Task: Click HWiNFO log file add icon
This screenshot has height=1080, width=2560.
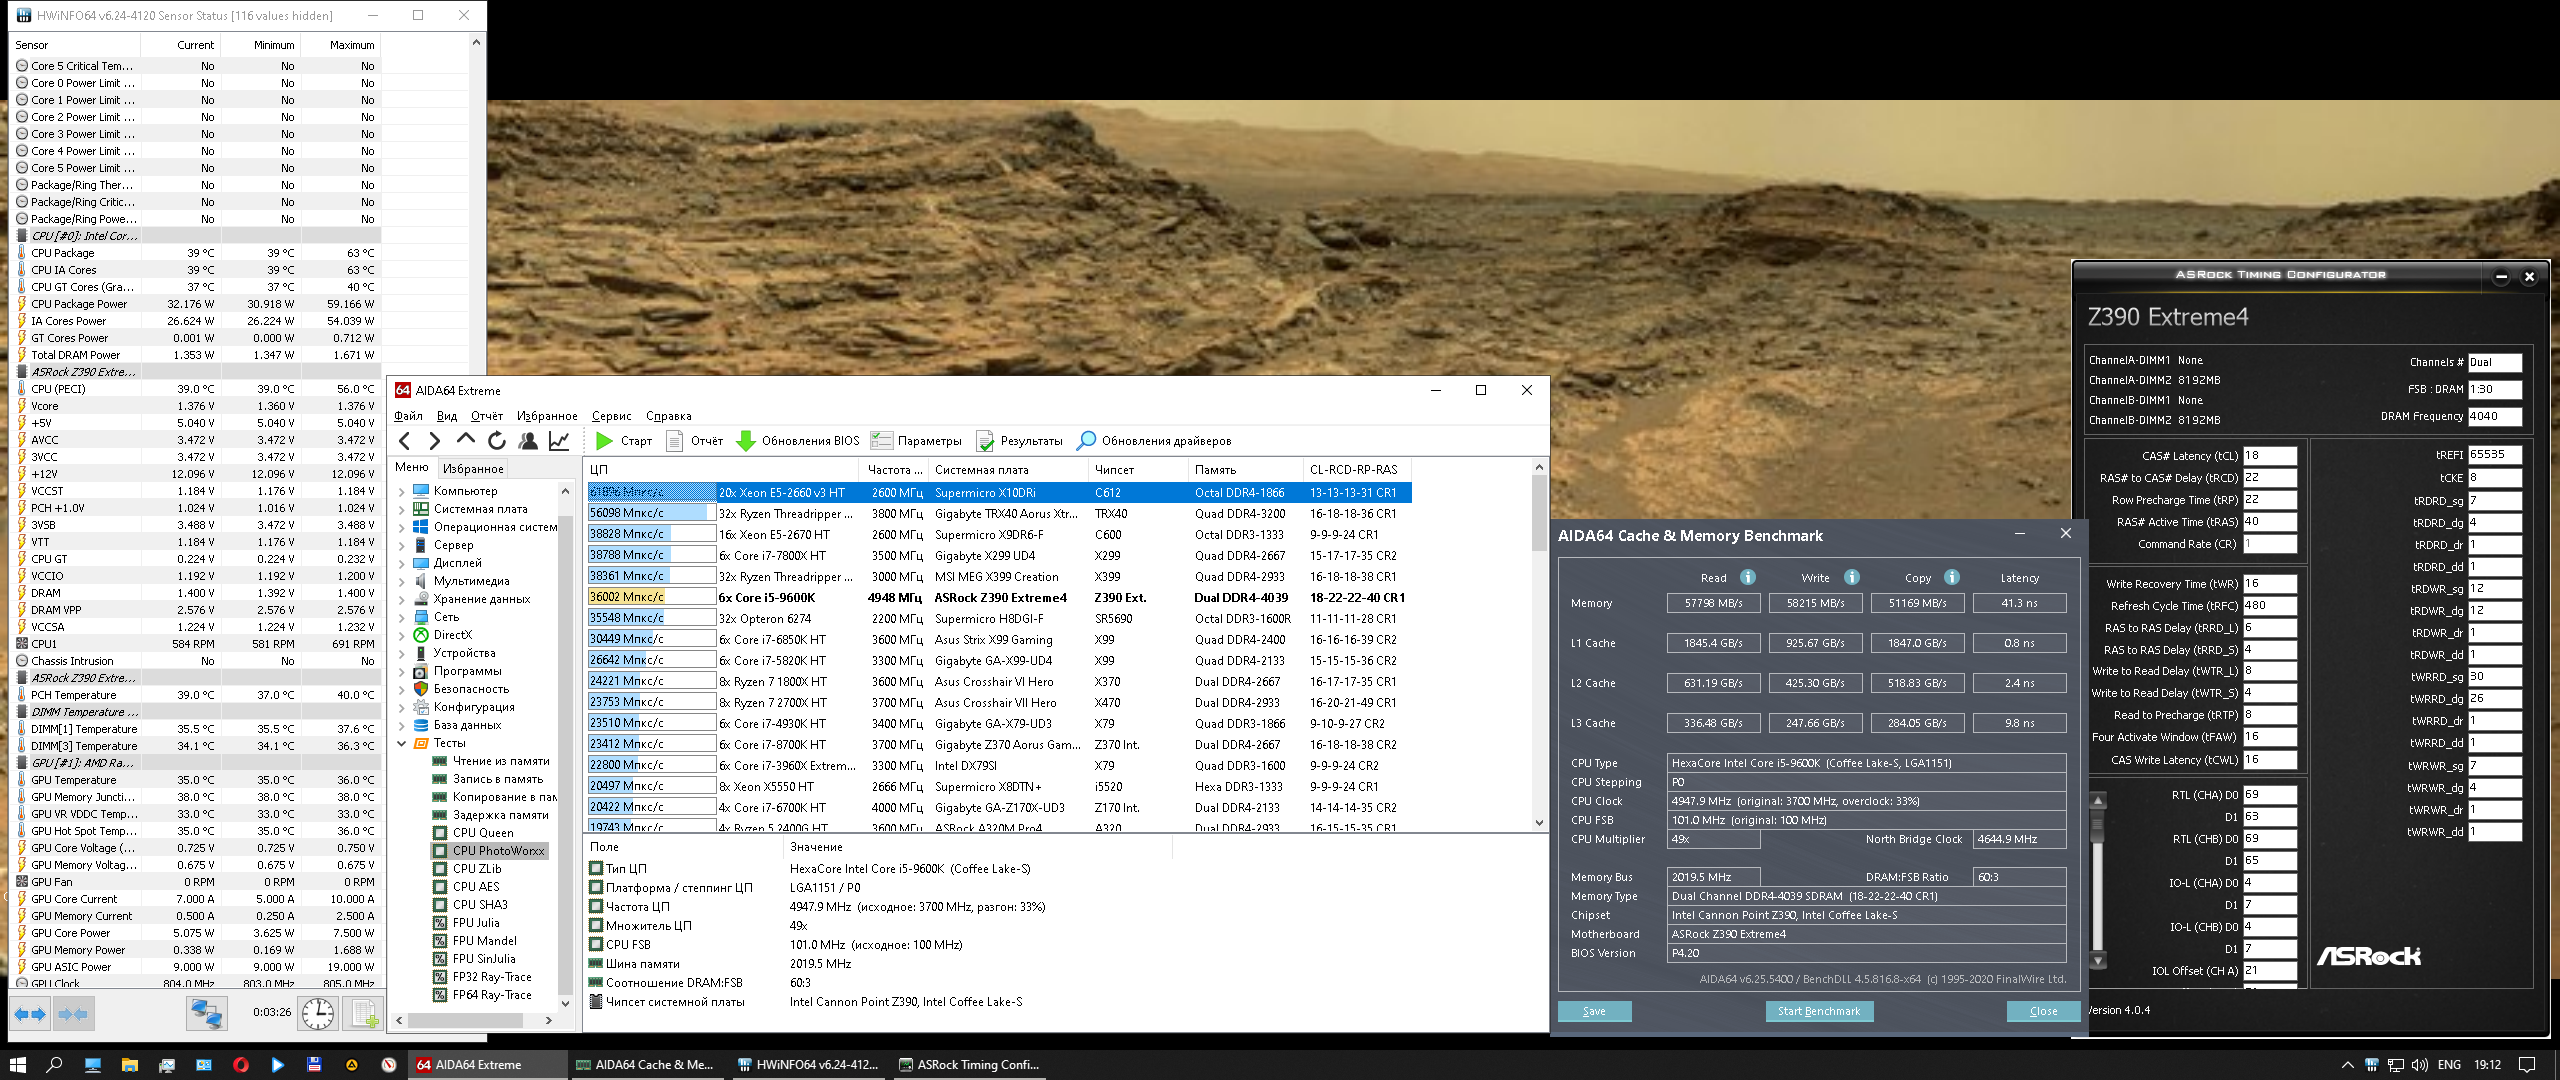Action: click(363, 1014)
